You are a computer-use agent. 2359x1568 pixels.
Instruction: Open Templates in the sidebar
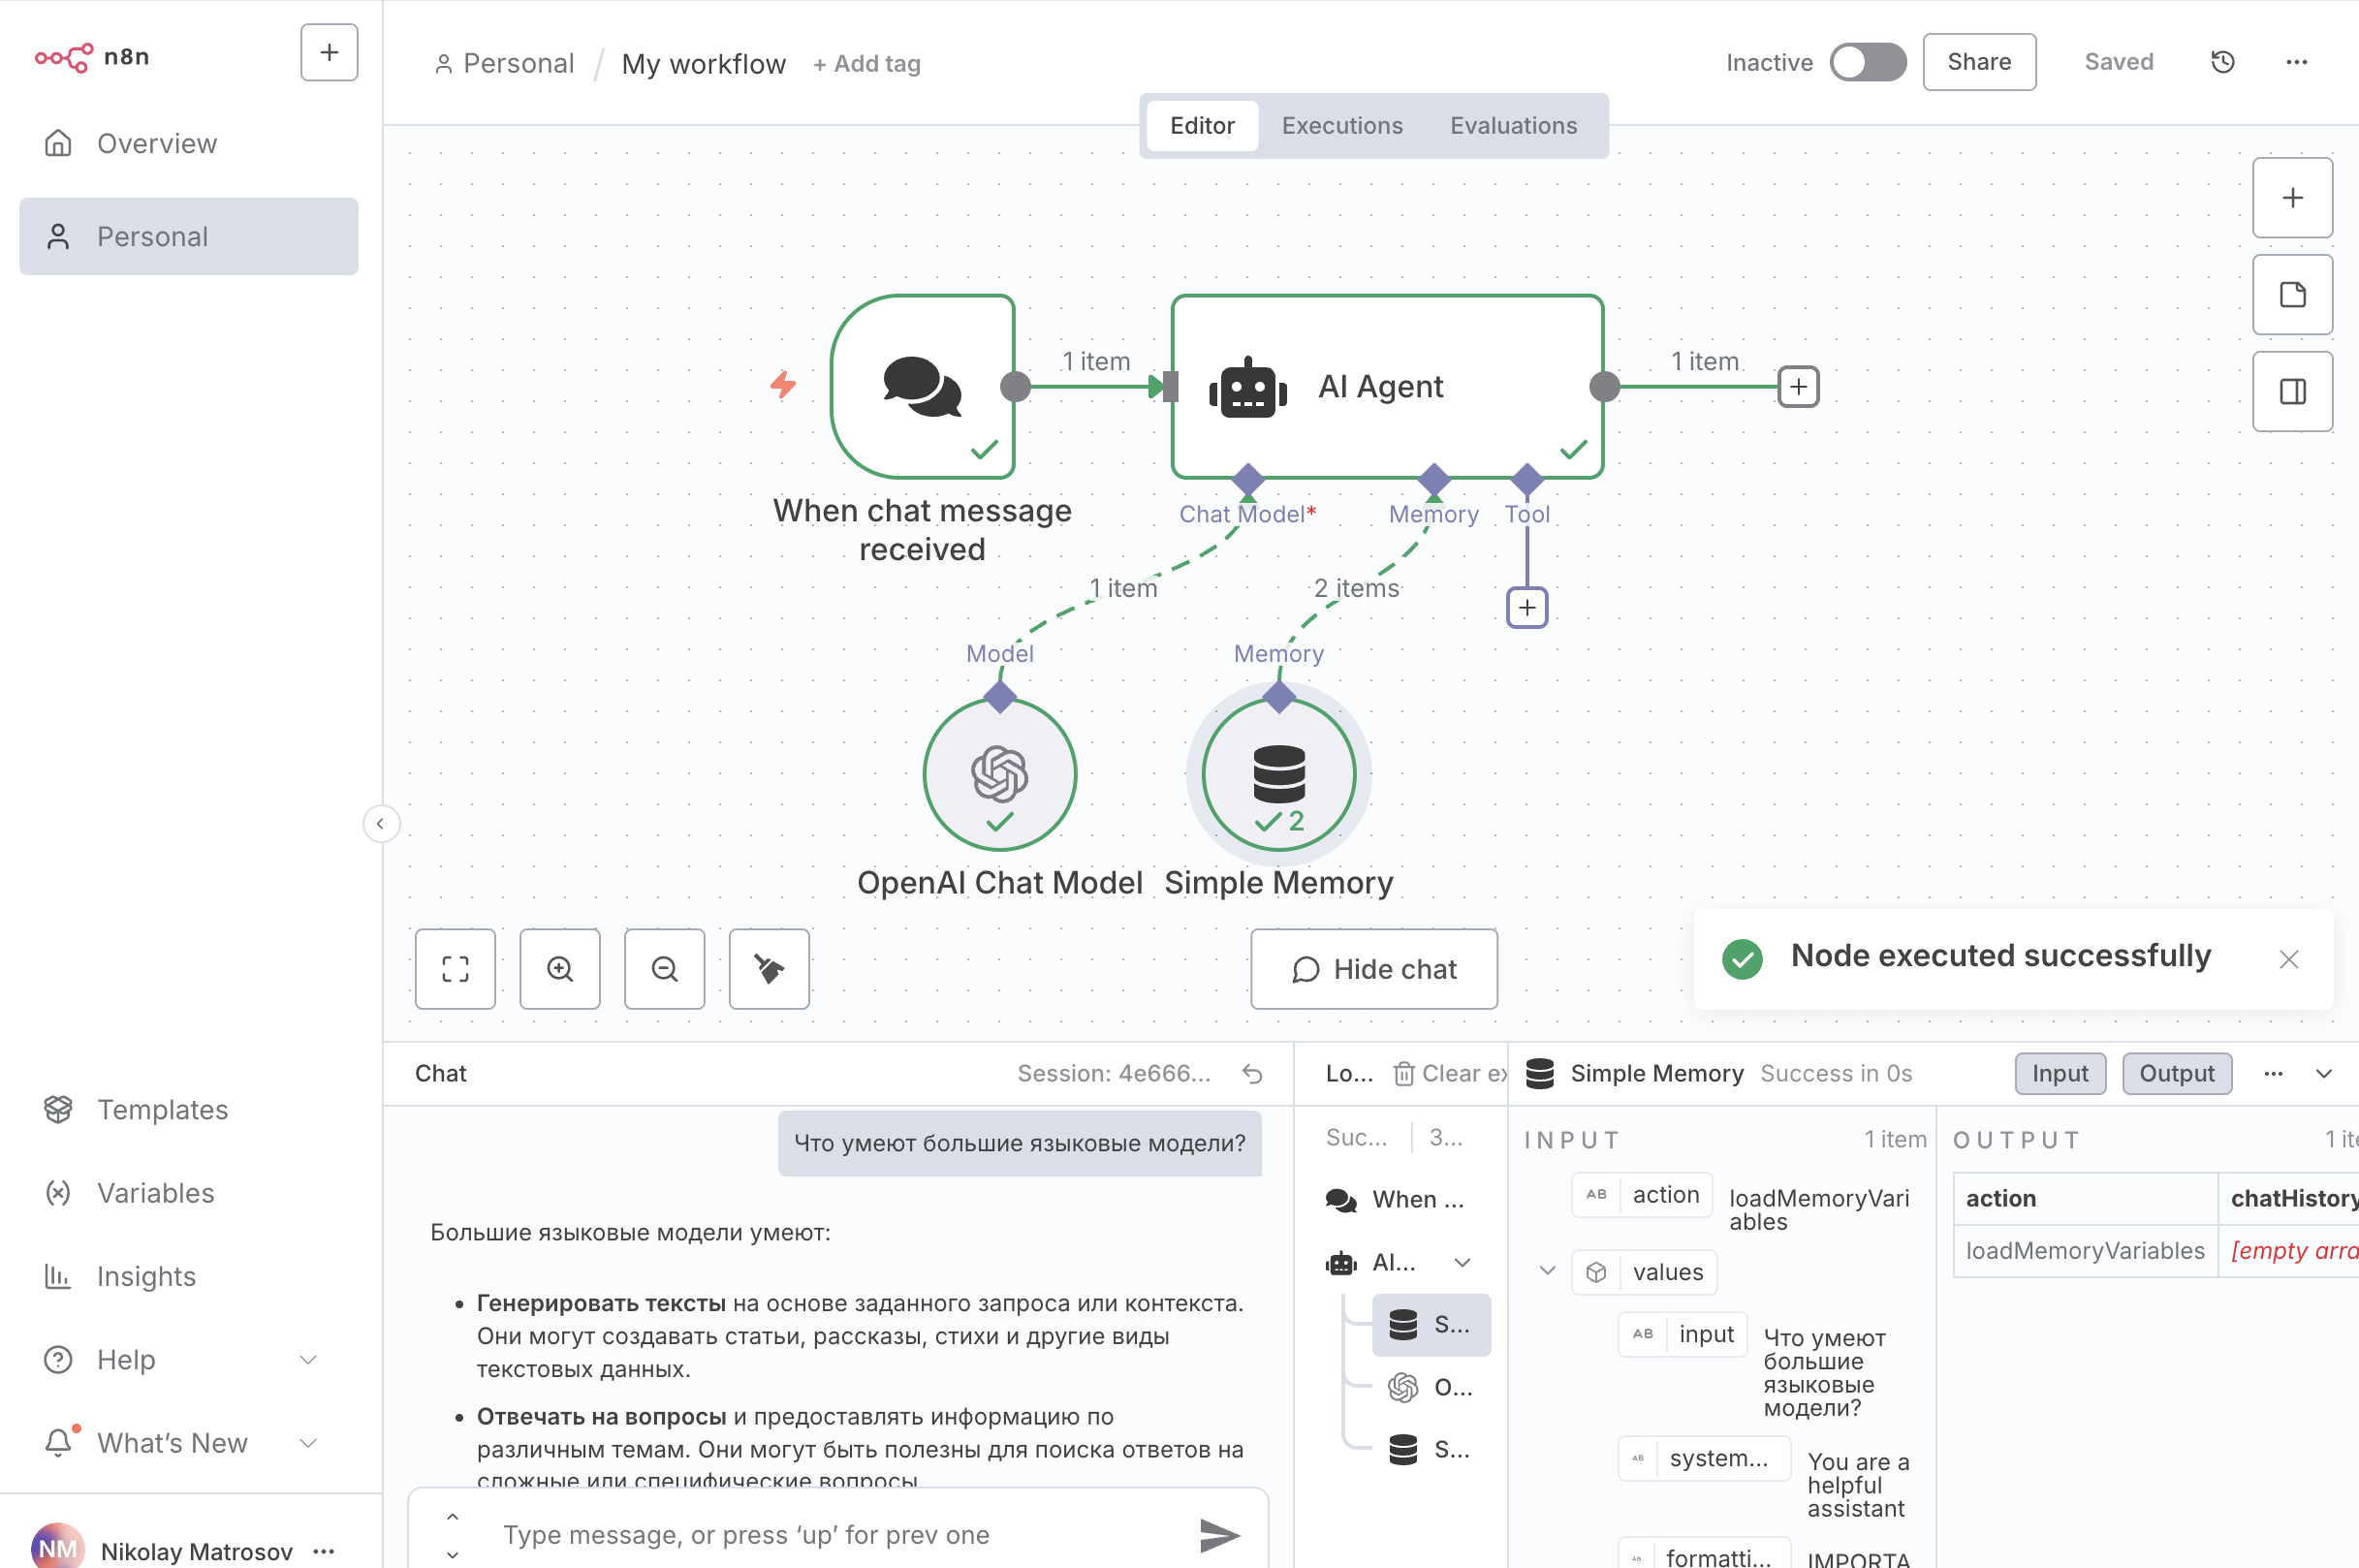click(x=189, y=1110)
